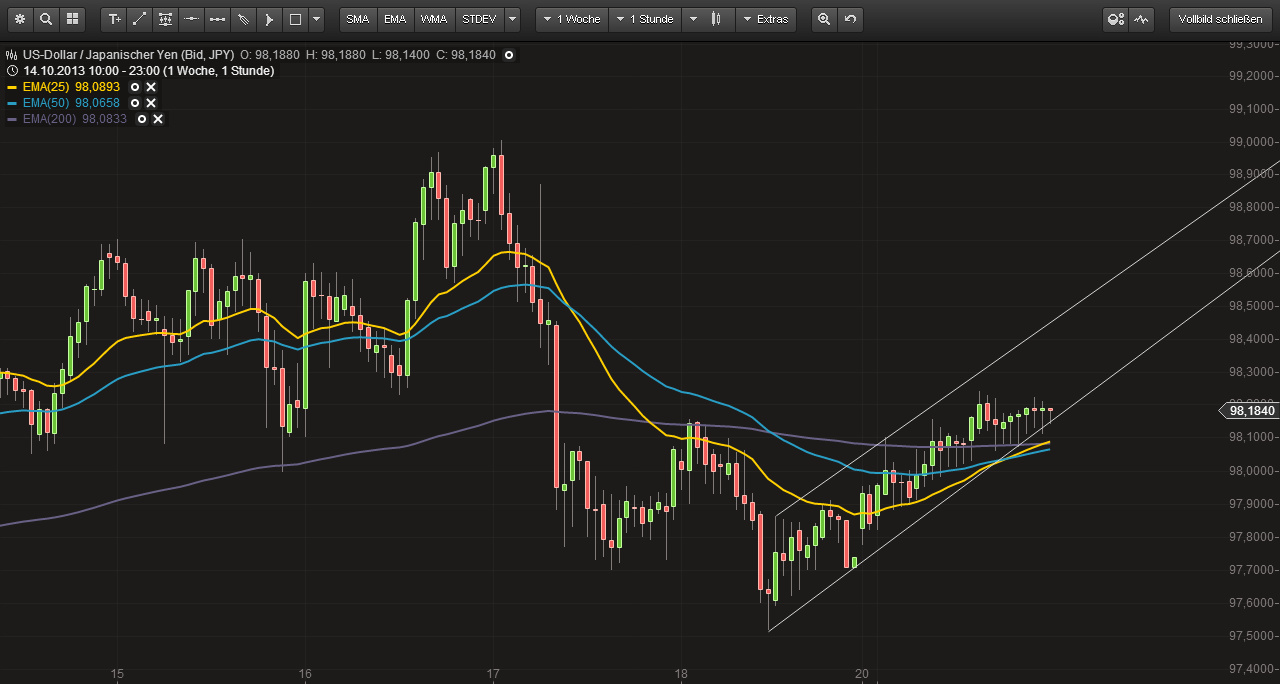Open the multi-chart grid layout icon
The image size is (1280, 684).
[x=71, y=19]
